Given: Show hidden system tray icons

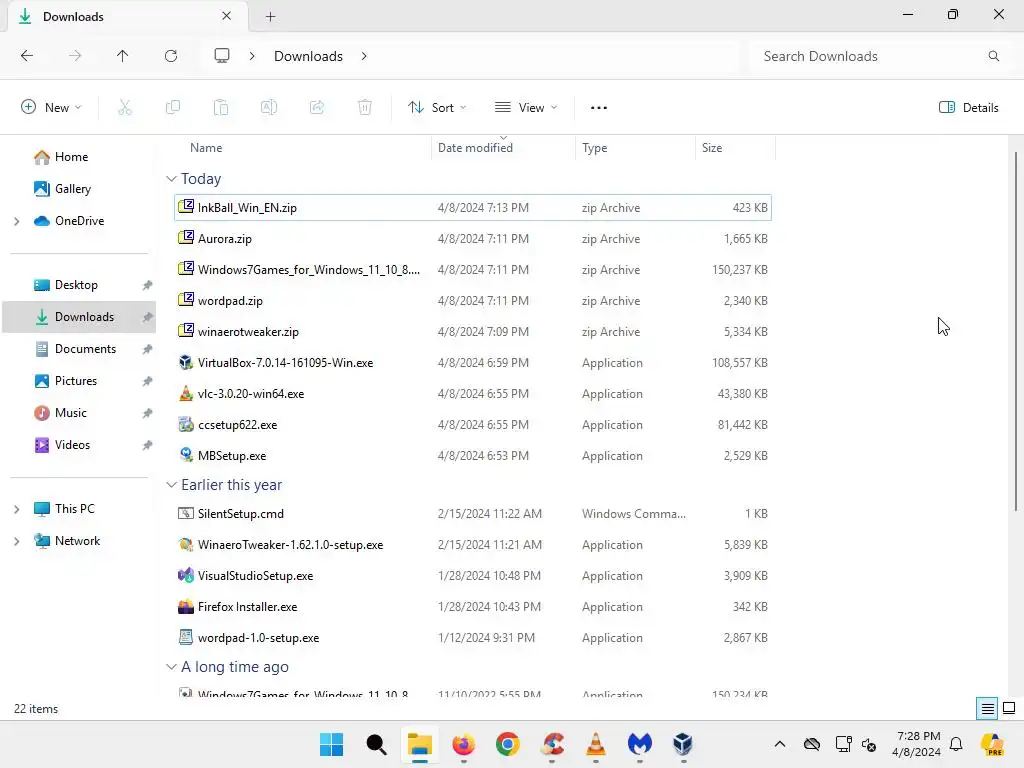Looking at the screenshot, I should [x=780, y=744].
